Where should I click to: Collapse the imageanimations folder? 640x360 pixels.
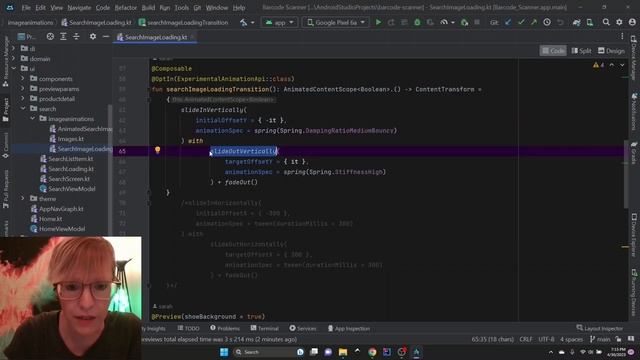[32, 118]
